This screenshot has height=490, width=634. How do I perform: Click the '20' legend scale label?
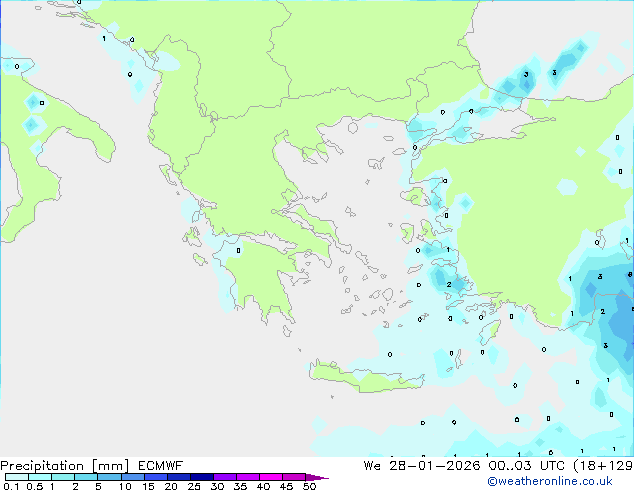171,486
